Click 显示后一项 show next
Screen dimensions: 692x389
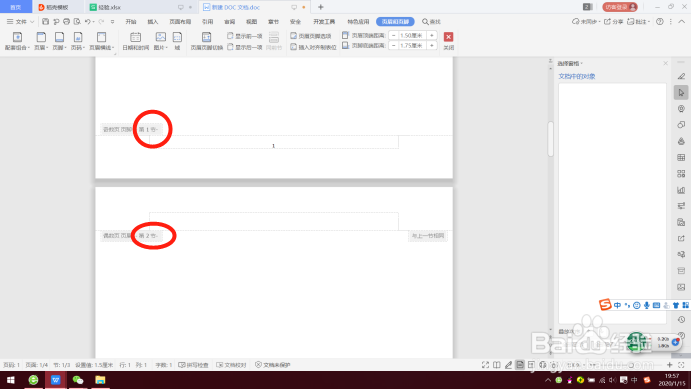pyautogui.click(x=244, y=47)
